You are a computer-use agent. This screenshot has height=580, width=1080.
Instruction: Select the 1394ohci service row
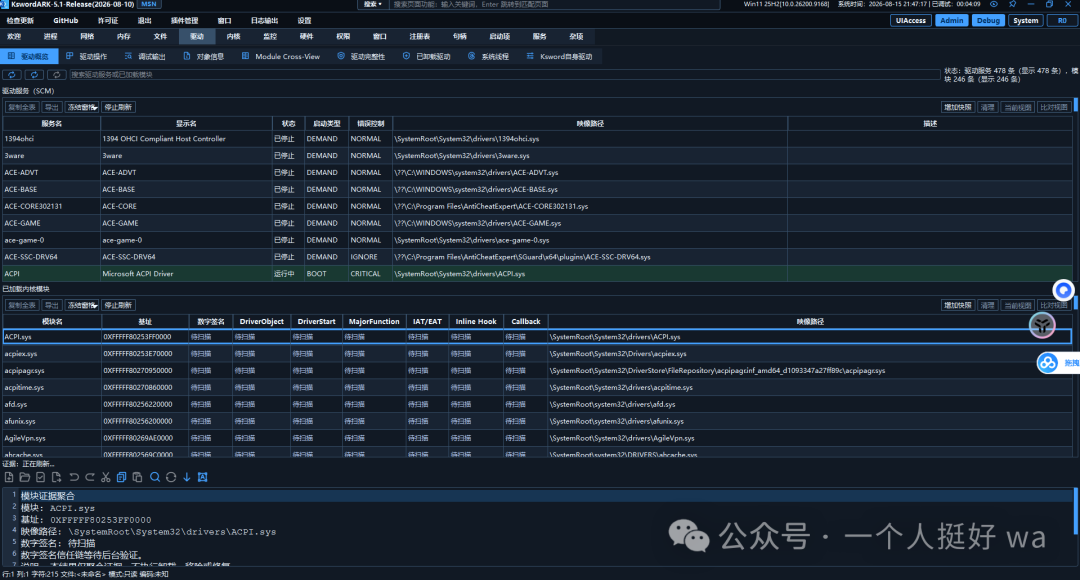pos(537,138)
